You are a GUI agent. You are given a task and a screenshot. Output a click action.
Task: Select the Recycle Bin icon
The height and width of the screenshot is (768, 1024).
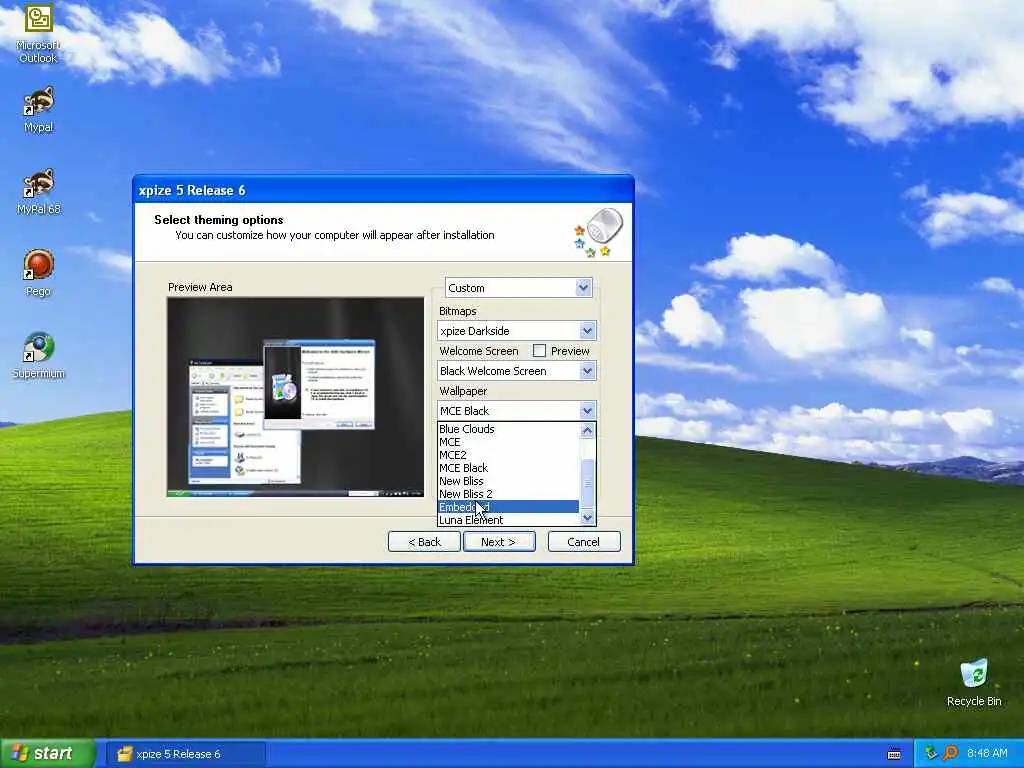[974, 682]
